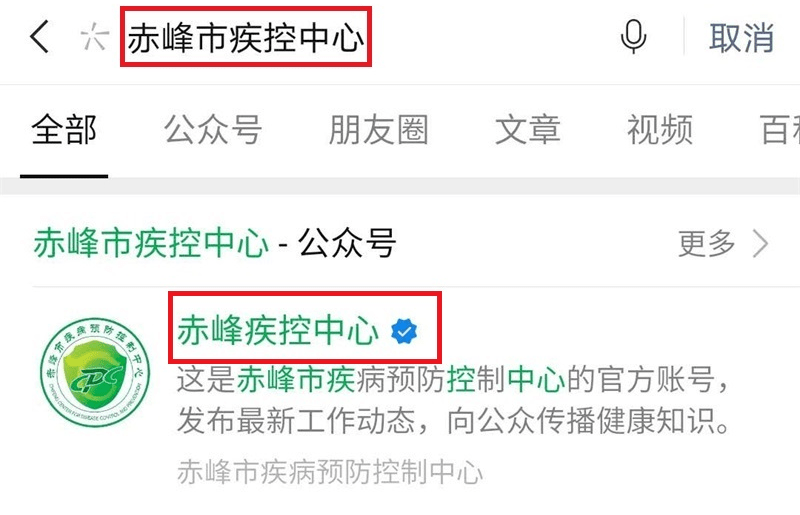This screenshot has width=800, height=515.
Task: Tap the microphone voice search icon
Action: click(633, 37)
